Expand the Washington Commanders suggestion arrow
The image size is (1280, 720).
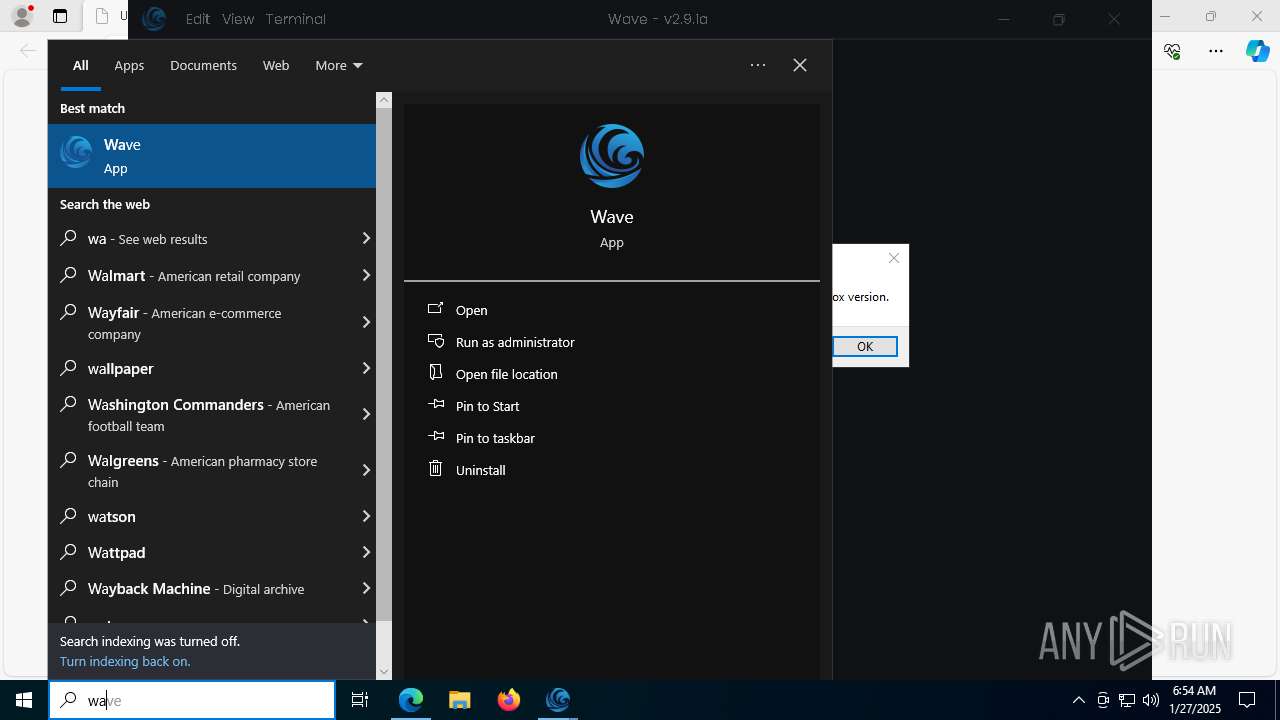366,414
